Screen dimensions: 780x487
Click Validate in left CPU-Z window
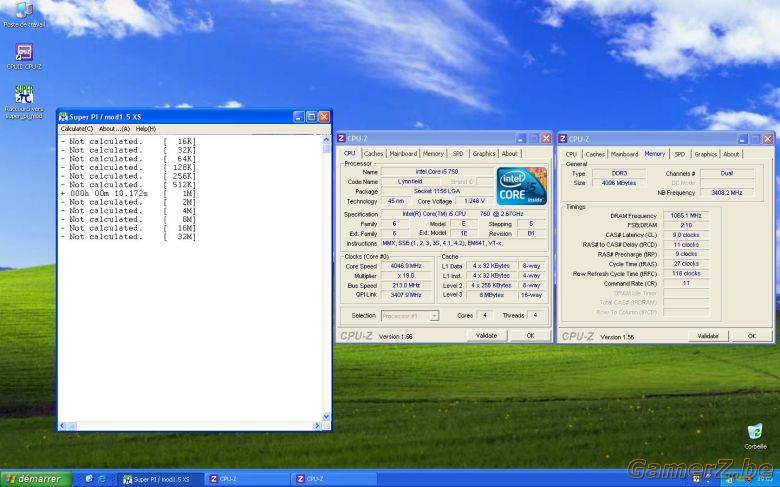click(487, 336)
